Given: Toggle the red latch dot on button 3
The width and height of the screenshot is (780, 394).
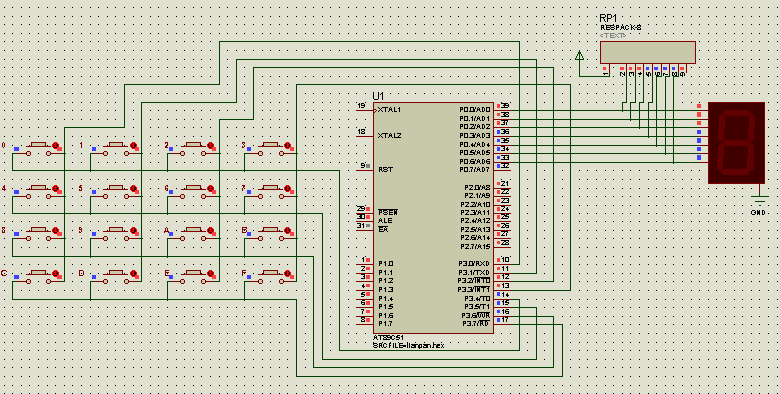Looking at the screenshot, I should (x=287, y=145).
